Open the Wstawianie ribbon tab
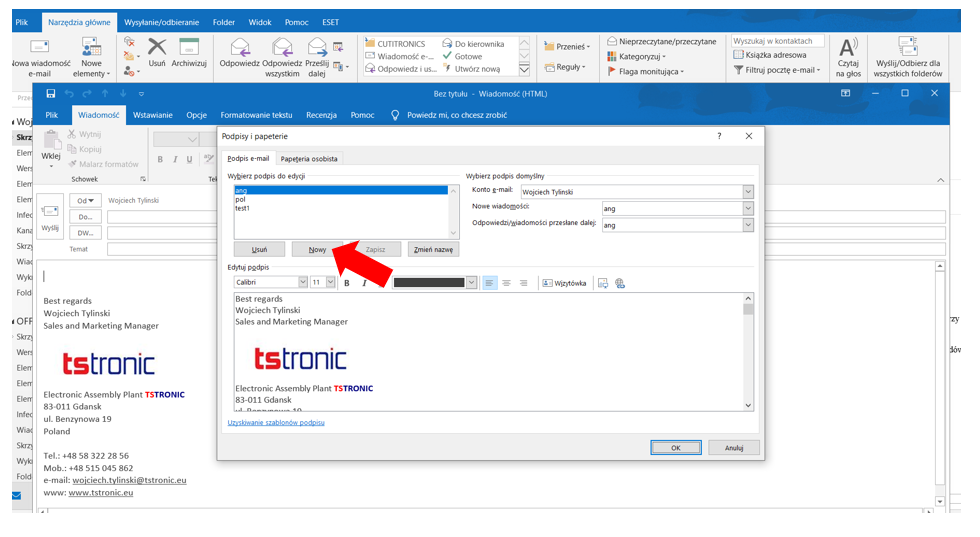The image size is (980, 537). [153, 115]
